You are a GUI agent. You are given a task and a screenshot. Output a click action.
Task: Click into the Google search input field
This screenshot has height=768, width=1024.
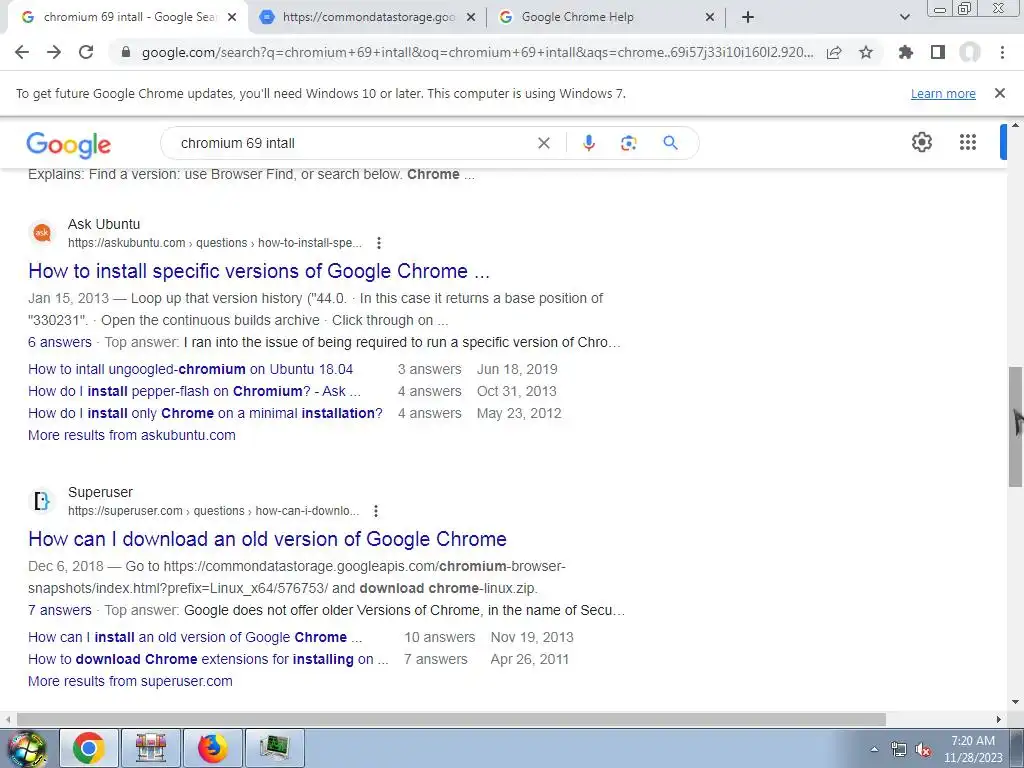(353, 143)
